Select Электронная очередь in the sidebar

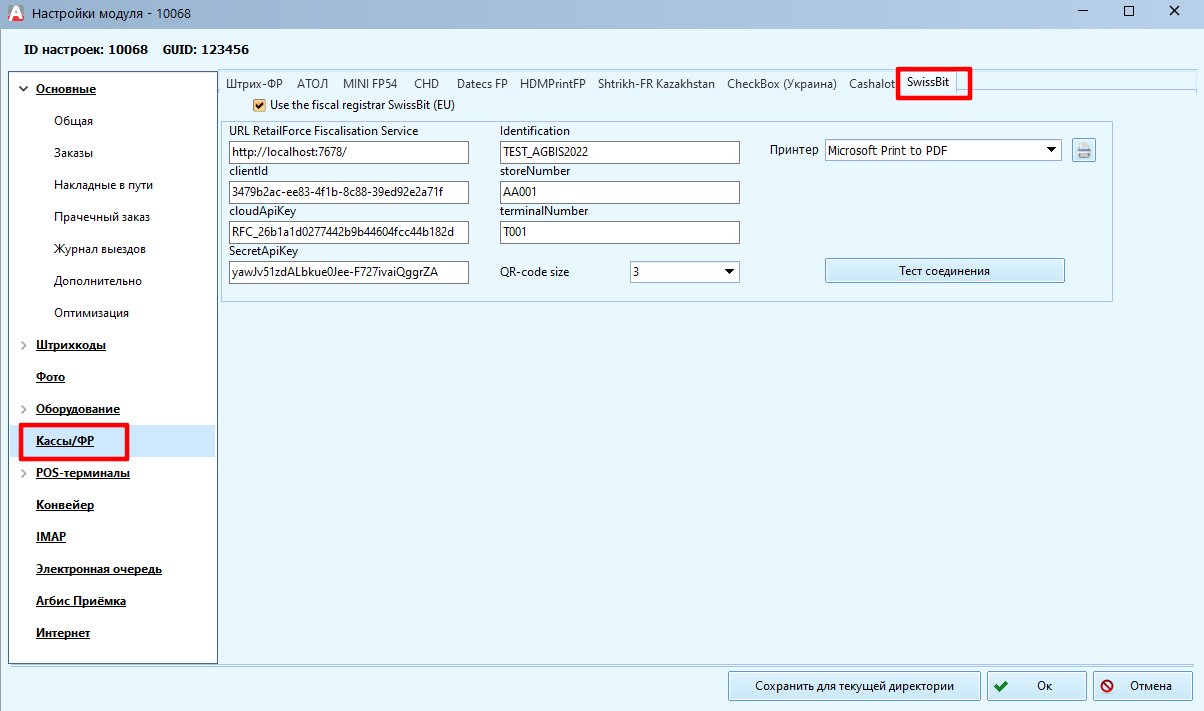tap(99, 569)
